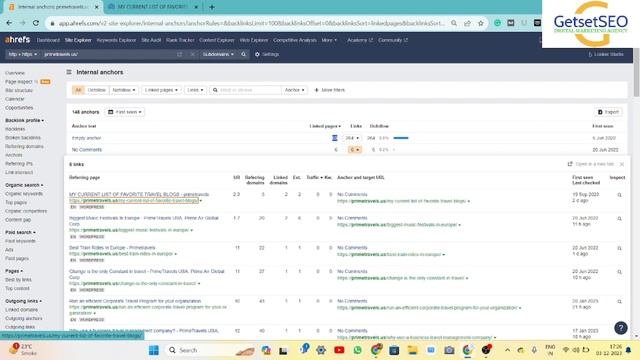This screenshot has height=360, width=640.
Task: Open MY CURRENT LIST OF FAVORITE TRAVEL BLOGS link
Action: pos(139,194)
